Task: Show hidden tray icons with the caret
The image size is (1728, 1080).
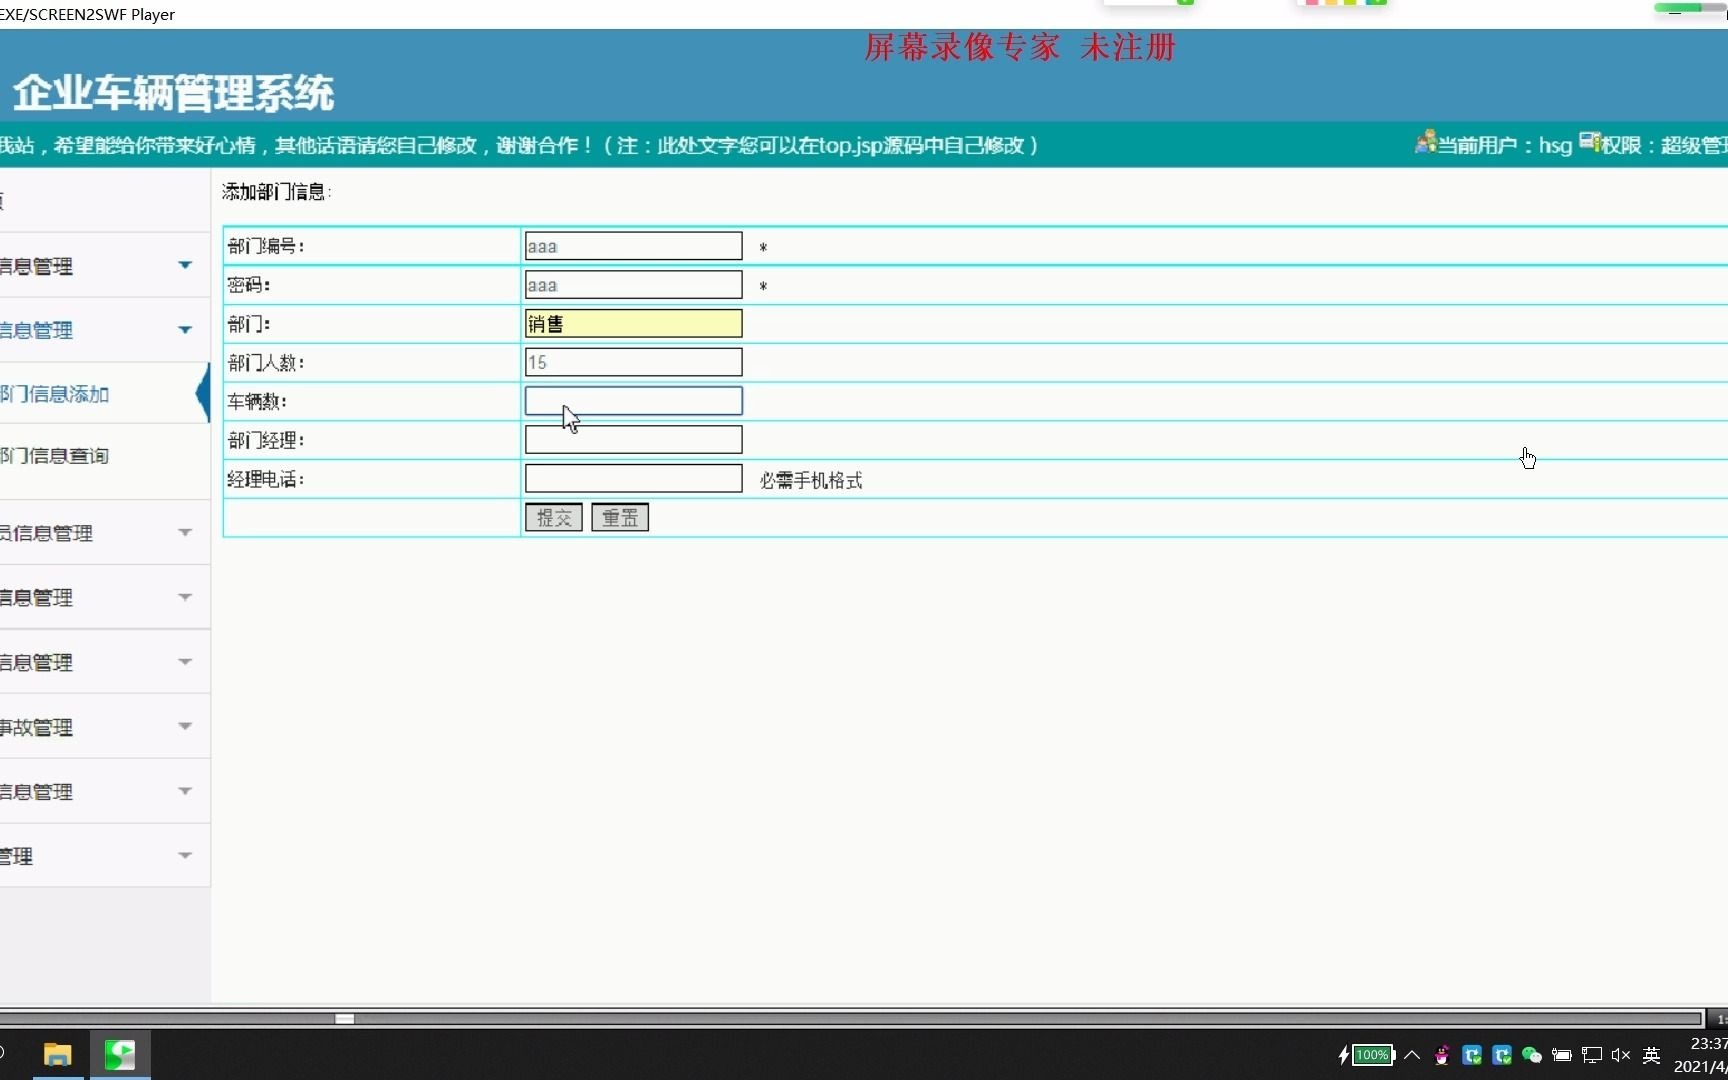Action: click(1412, 1055)
